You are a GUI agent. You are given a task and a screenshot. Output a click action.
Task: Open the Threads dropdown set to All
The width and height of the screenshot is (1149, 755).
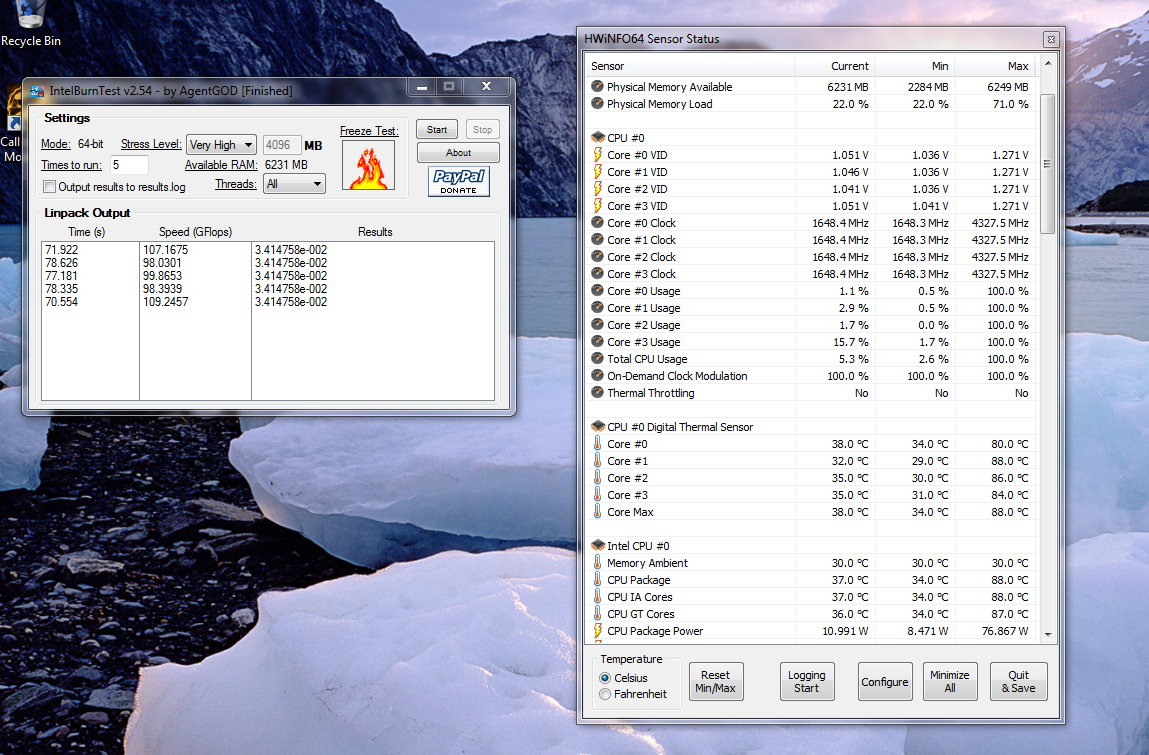click(294, 184)
